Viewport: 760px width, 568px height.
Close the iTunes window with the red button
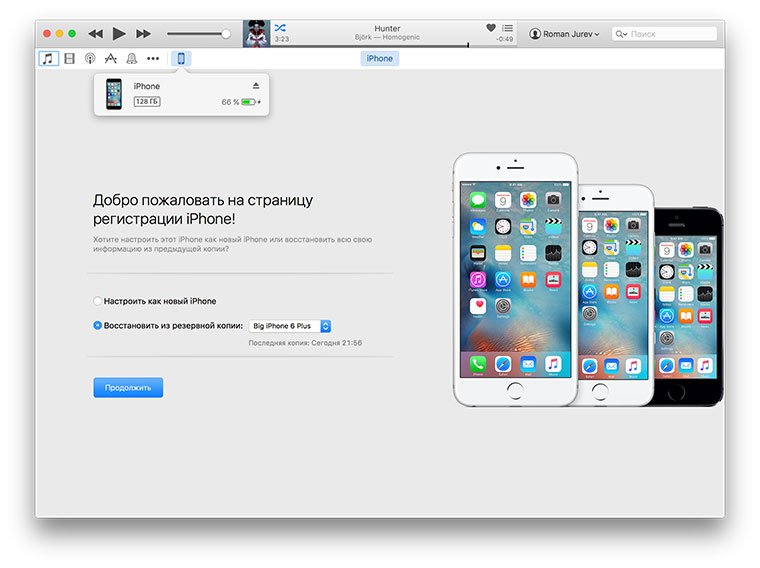[x=47, y=33]
